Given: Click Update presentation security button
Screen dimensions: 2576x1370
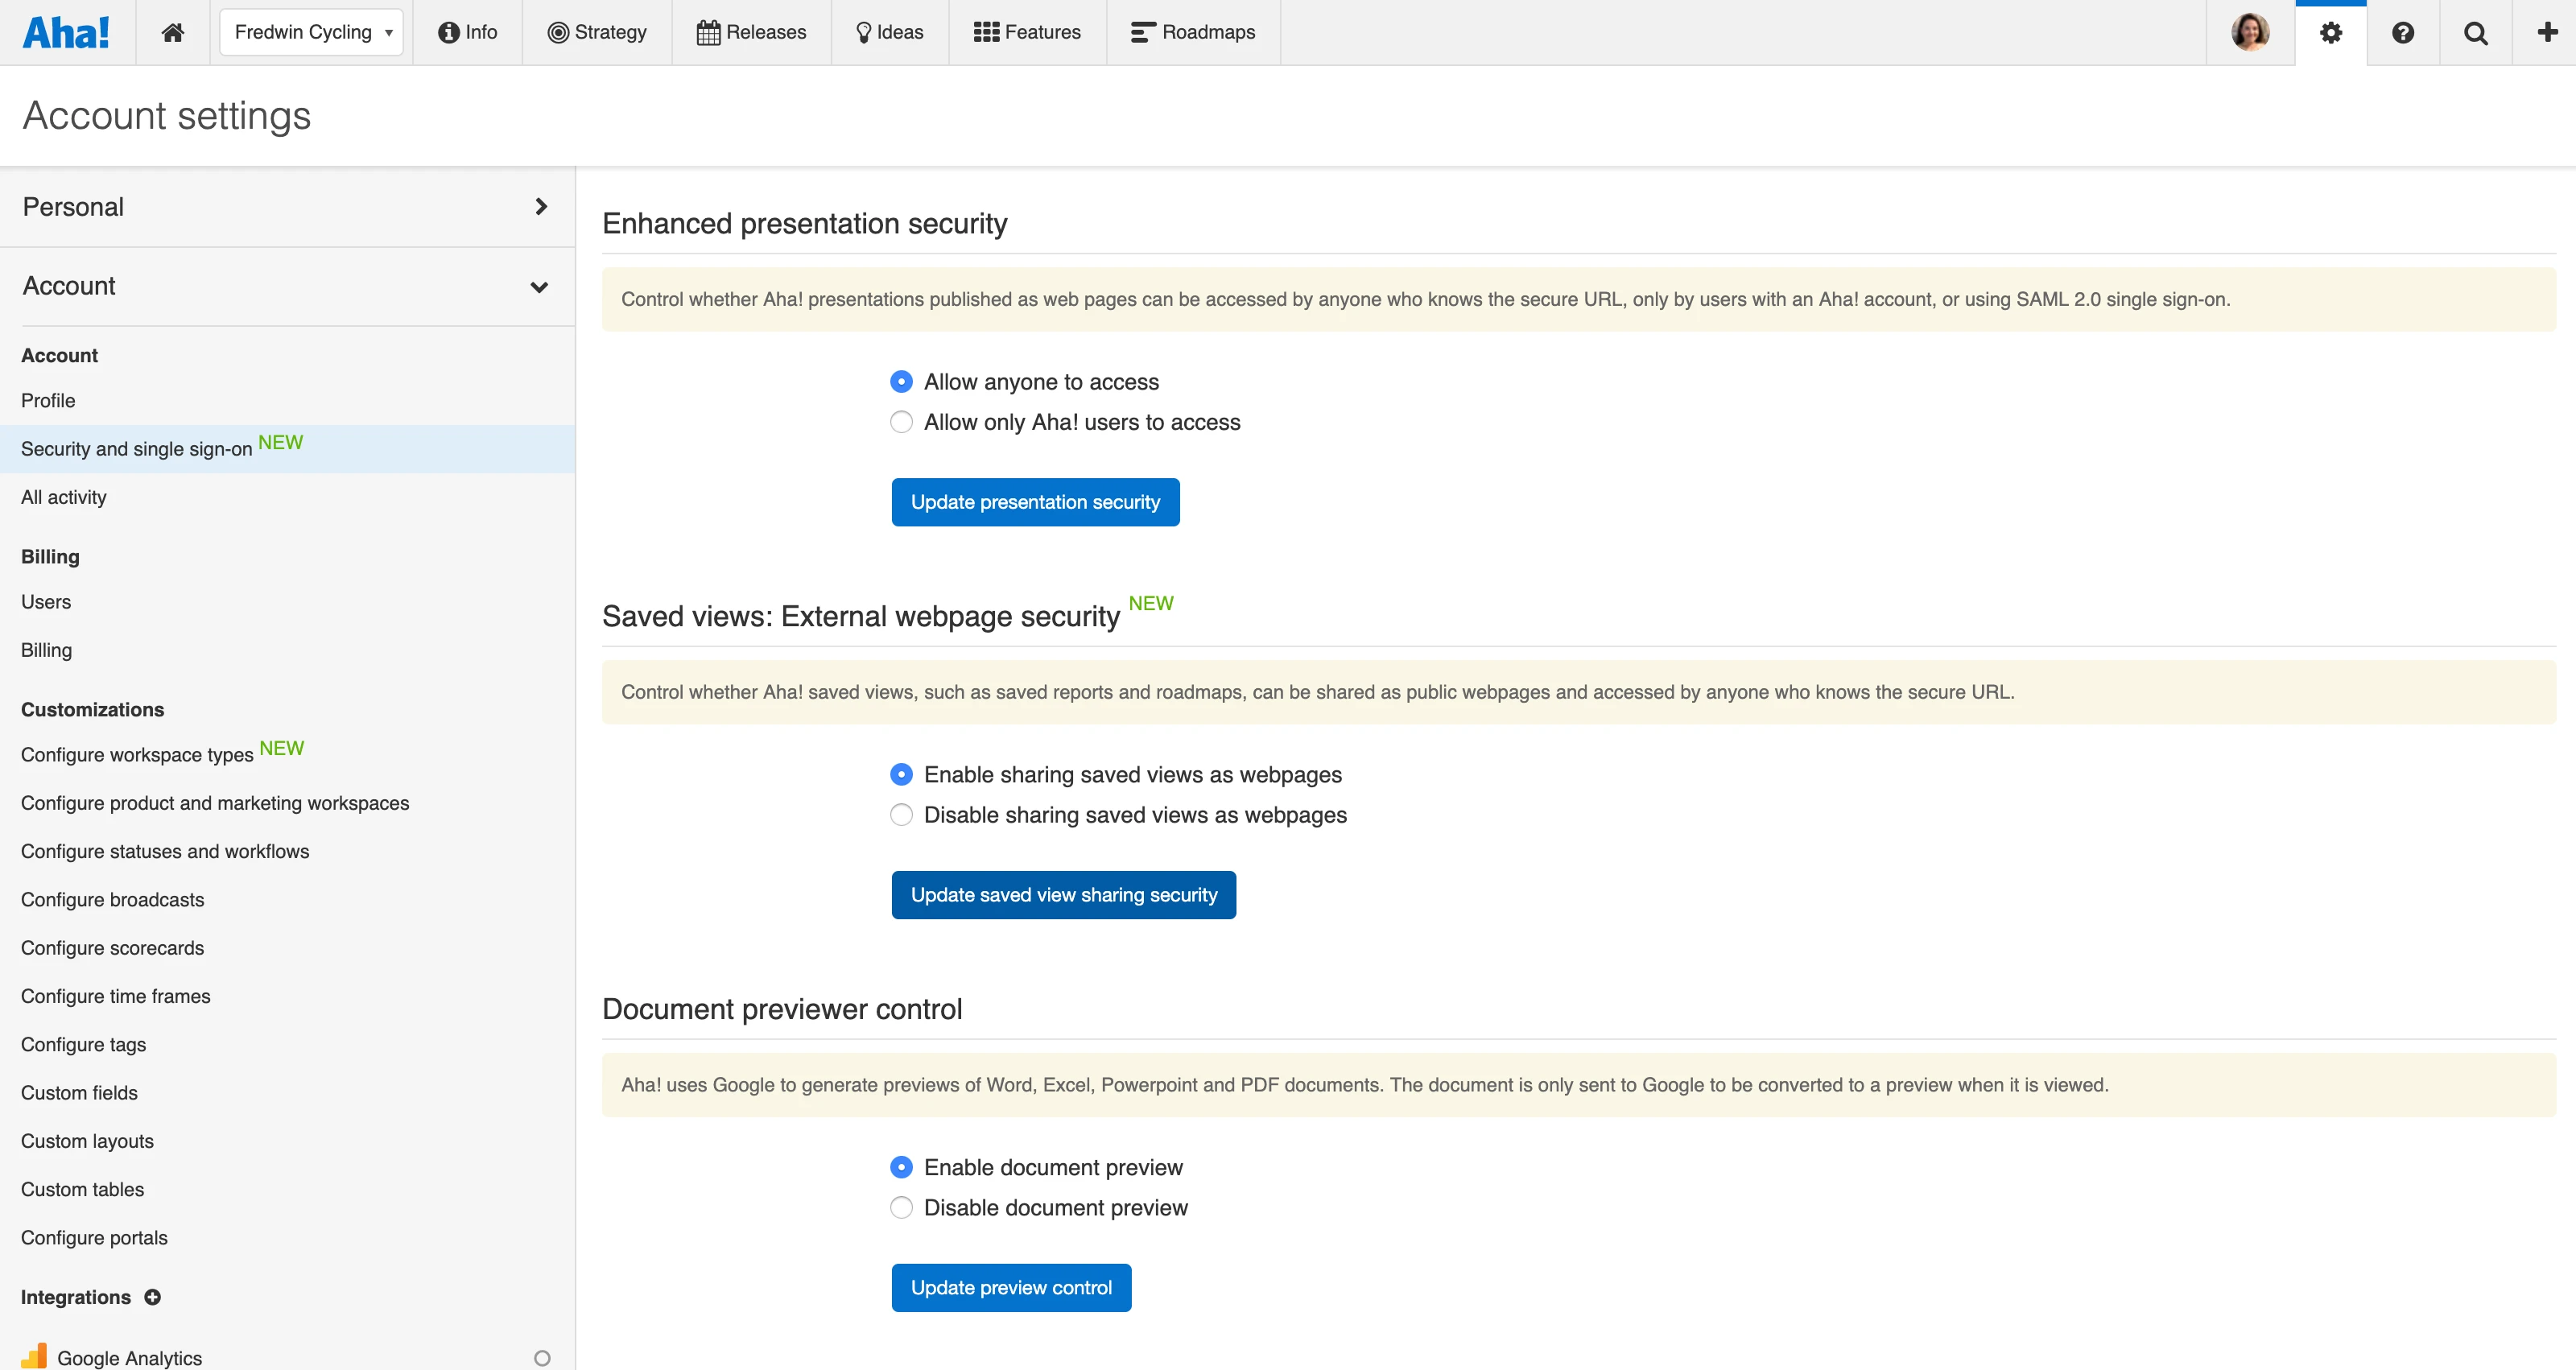Looking at the screenshot, I should (1035, 502).
